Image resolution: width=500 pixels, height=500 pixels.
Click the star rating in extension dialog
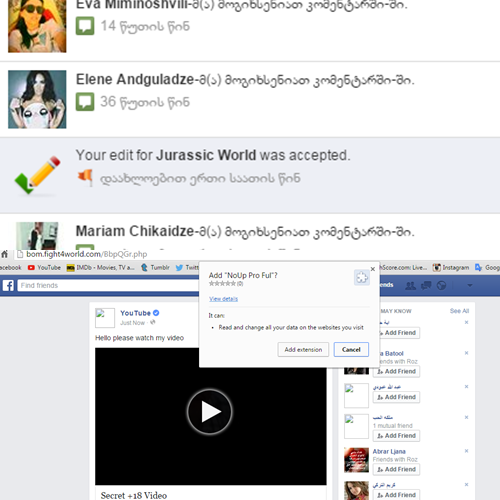pyautogui.click(x=222, y=284)
